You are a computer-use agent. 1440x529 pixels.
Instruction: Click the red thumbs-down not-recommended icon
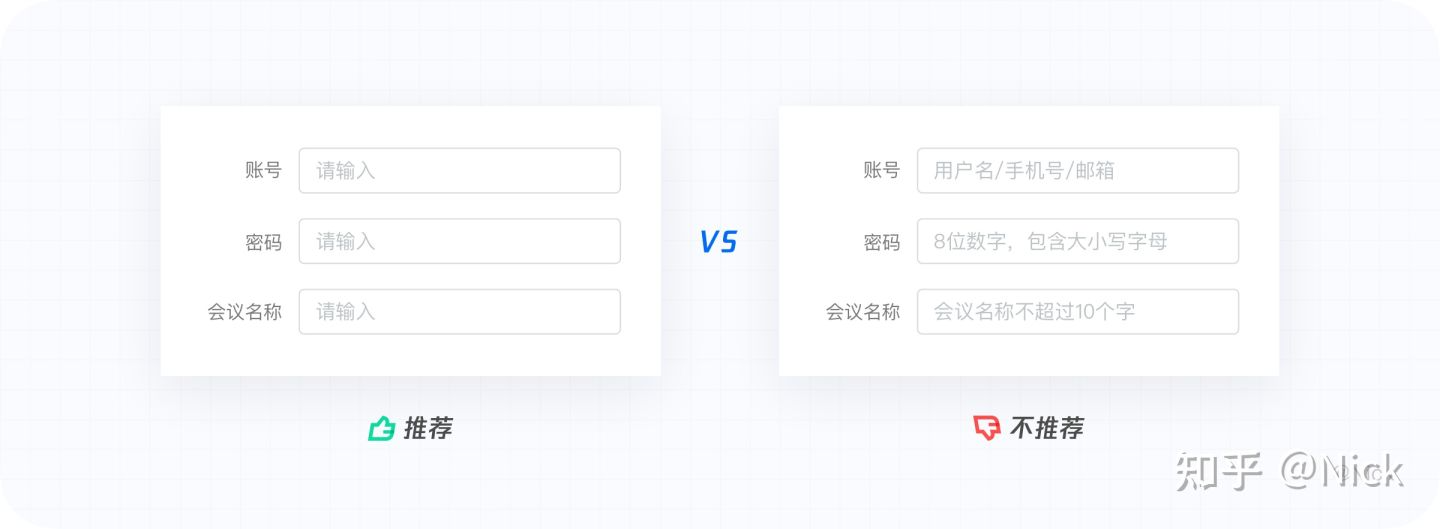(987, 429)
